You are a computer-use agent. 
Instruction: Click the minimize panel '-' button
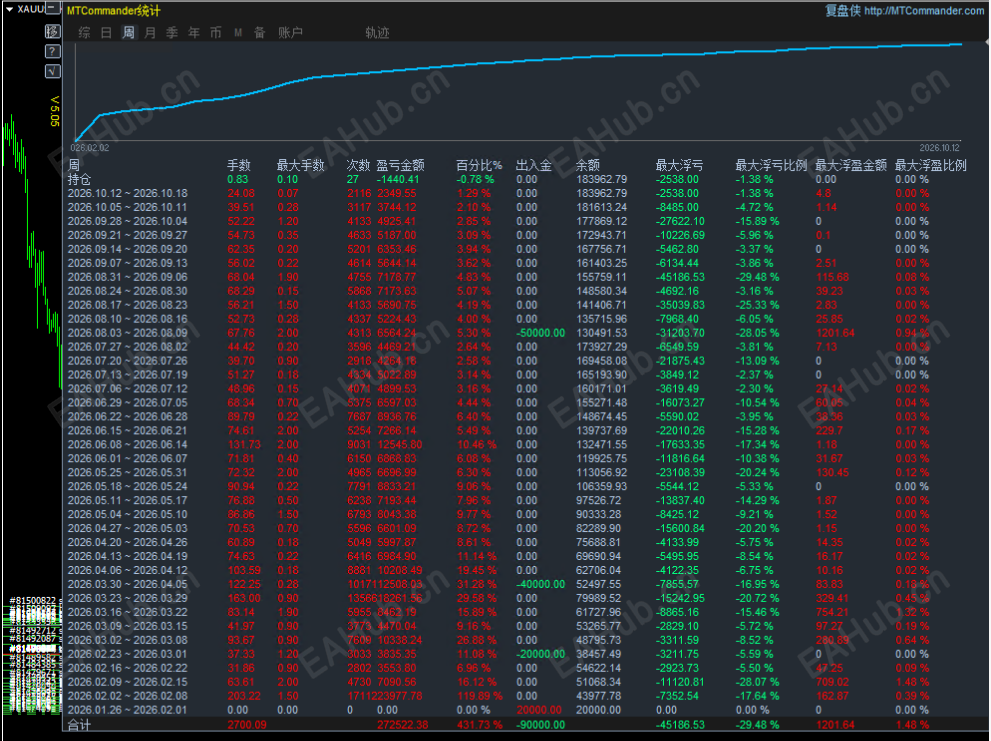[53, 9]
